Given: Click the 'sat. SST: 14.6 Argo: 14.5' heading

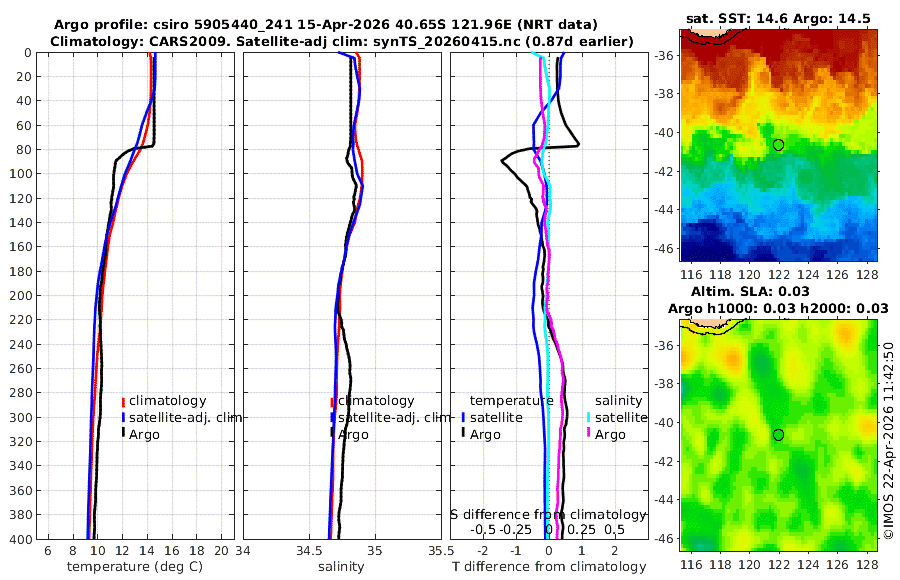Looking at the screenshot, I should coord(778,18).
